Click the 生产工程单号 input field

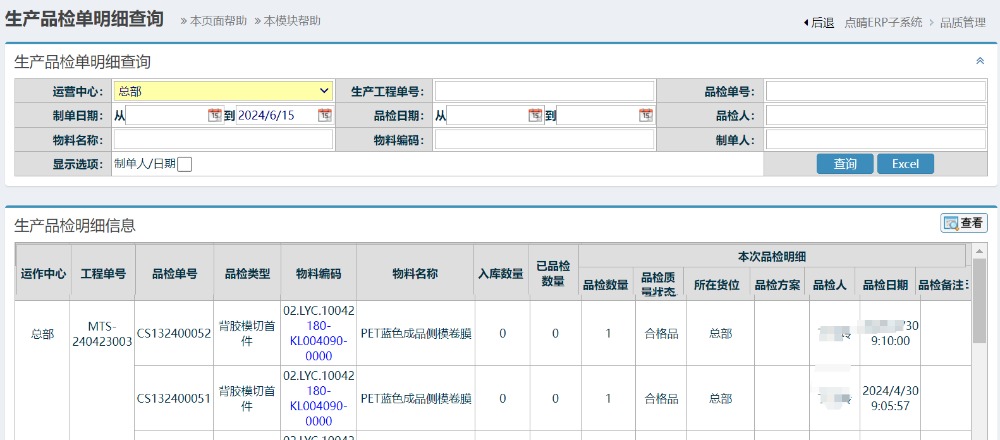544,91
